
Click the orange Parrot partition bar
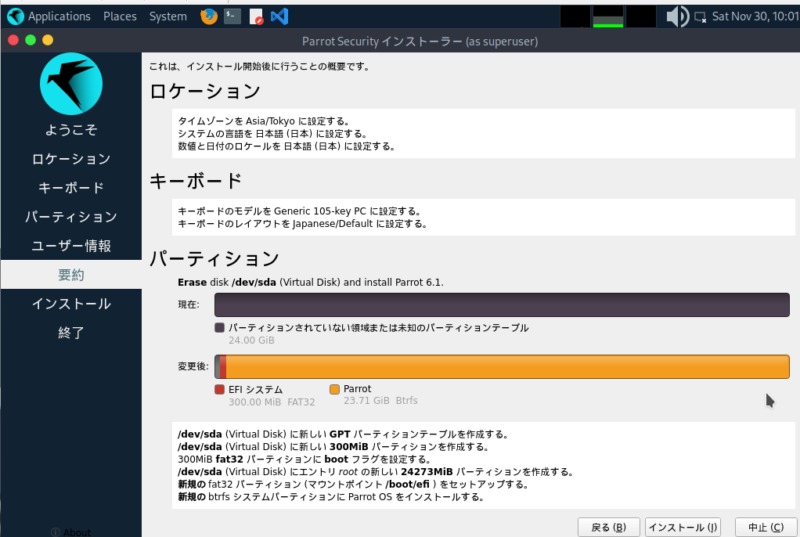[508, 367]
